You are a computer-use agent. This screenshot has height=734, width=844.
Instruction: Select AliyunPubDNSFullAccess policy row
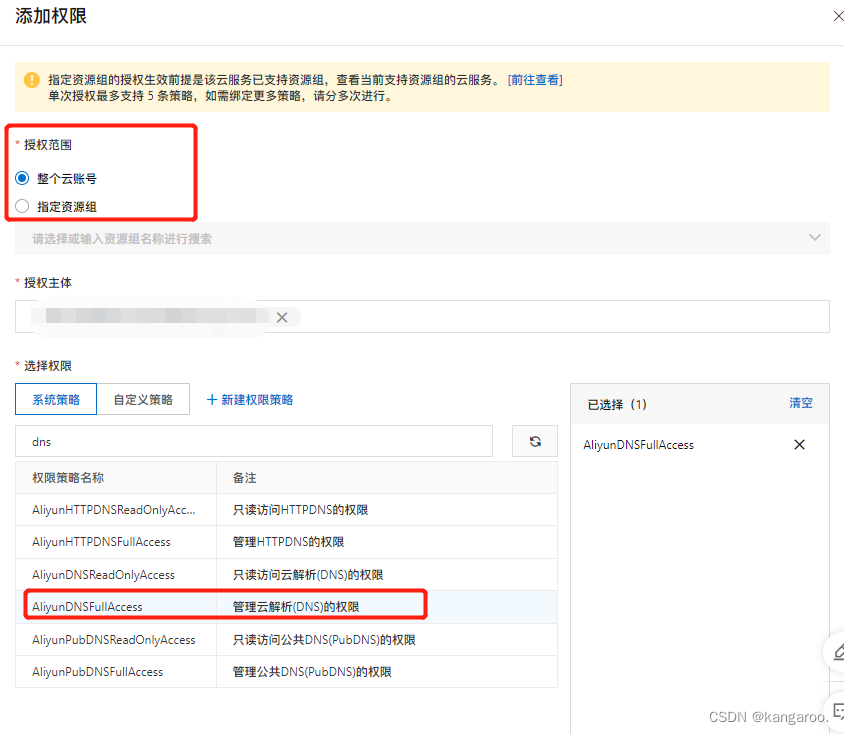(286, 672)
